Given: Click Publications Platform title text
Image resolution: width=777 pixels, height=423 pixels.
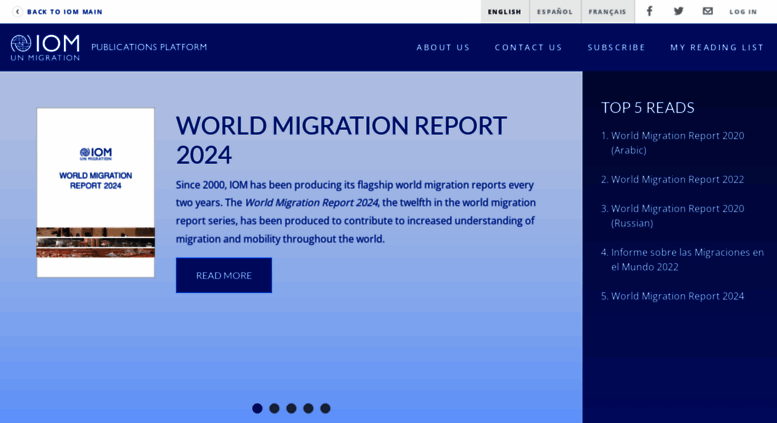Looking at the screenshot, I should coord(149,47).
